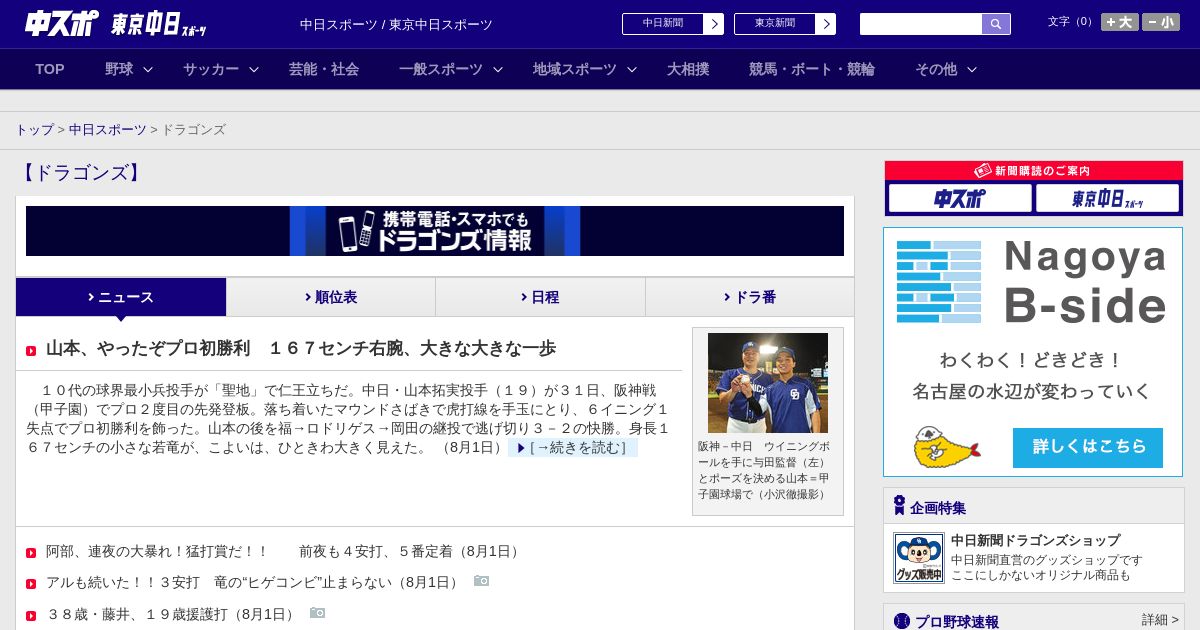Click 詳細 > link in プロ野球速報
The height and width of the screenshot is (630, 1200).
1160,620
